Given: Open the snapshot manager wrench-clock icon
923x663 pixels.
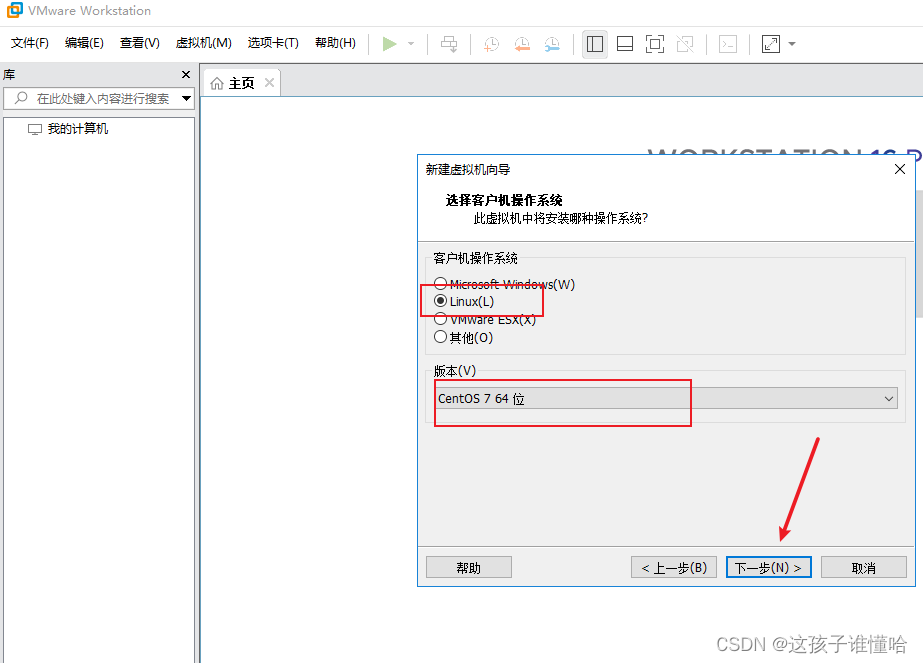Looking at the screenshot, I should (552, 44).
